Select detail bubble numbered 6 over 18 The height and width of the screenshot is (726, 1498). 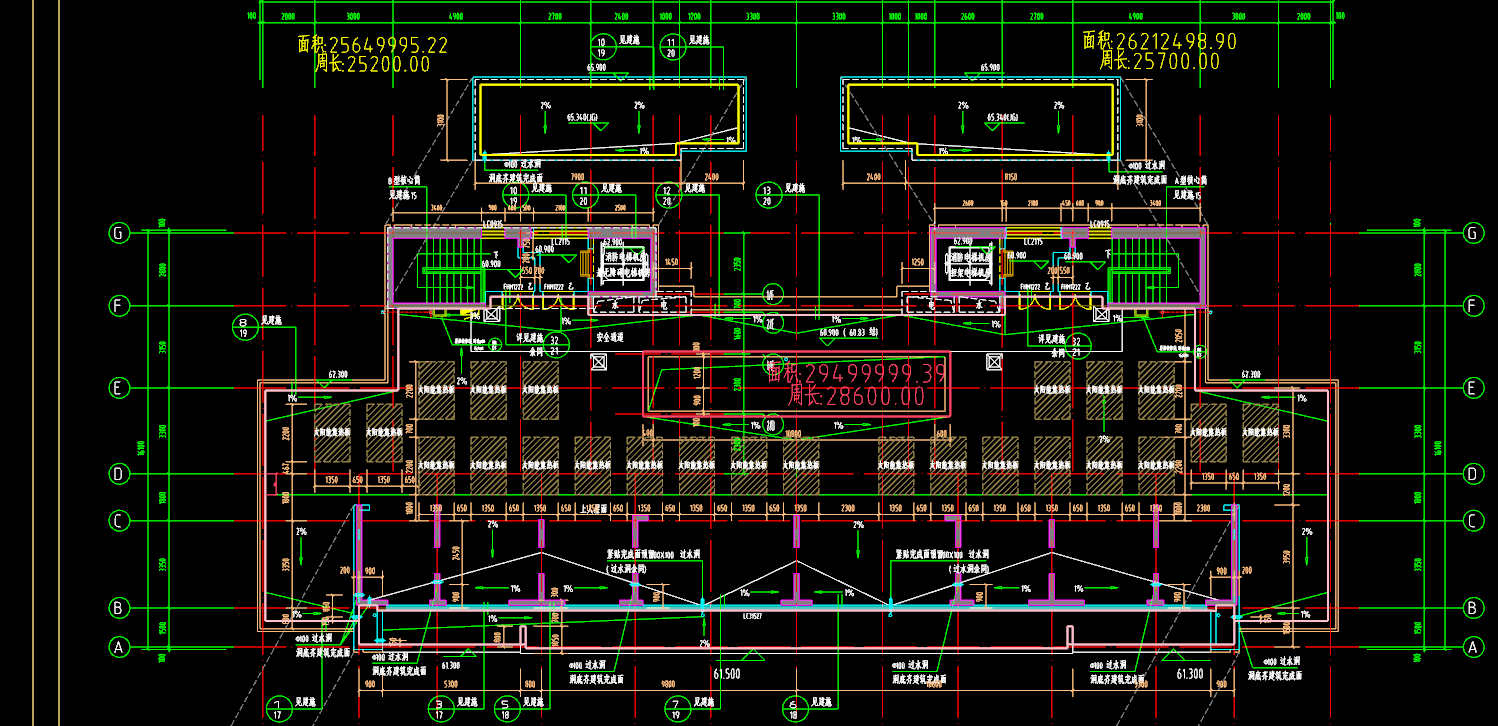coord(794,708)
